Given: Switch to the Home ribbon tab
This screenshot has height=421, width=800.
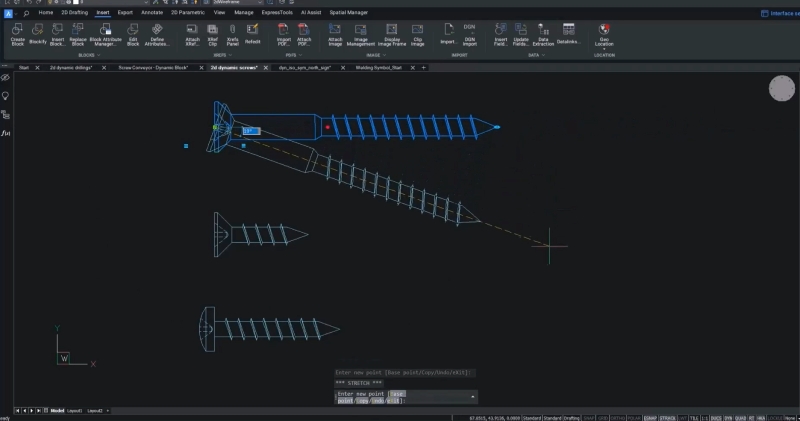Looking at the screenshot, I should (x=45, y=12).
